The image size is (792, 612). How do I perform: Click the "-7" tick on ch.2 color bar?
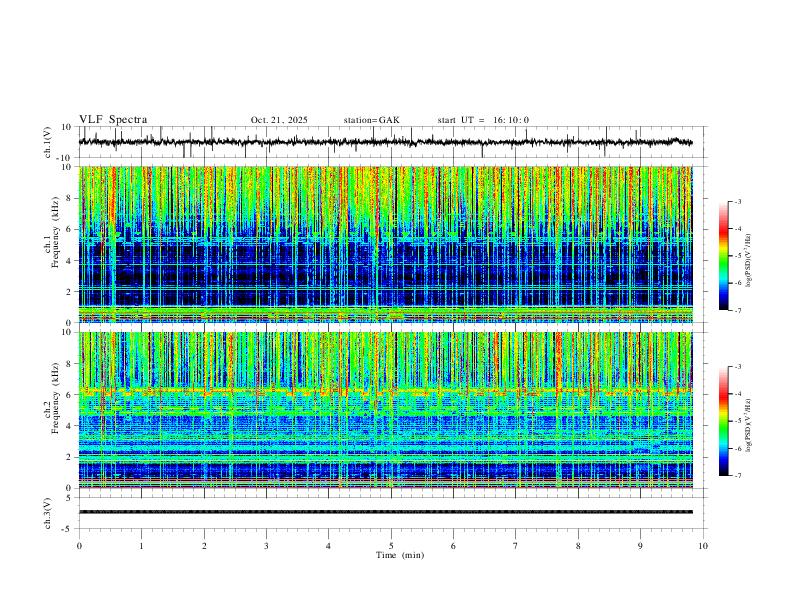(x=738, y=475)
